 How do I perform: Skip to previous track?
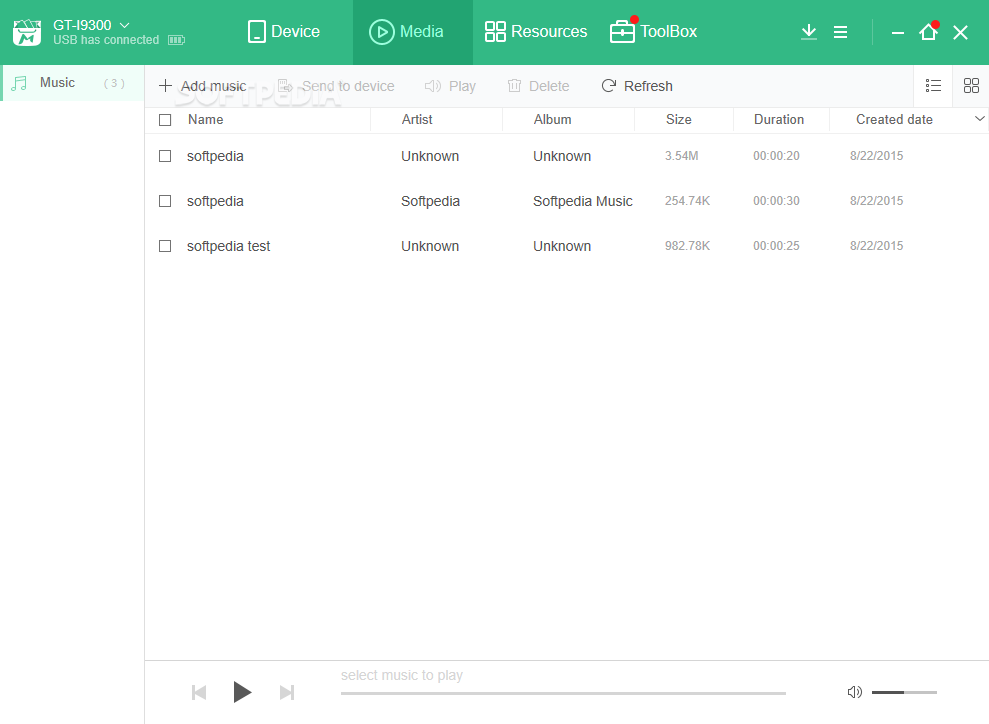199,692
